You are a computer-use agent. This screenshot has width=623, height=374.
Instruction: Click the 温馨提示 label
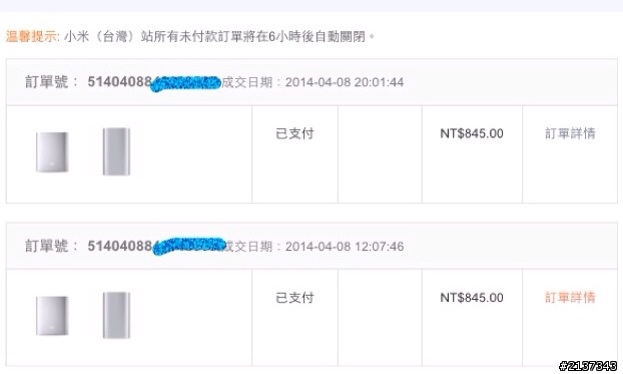tap(32, 37)
